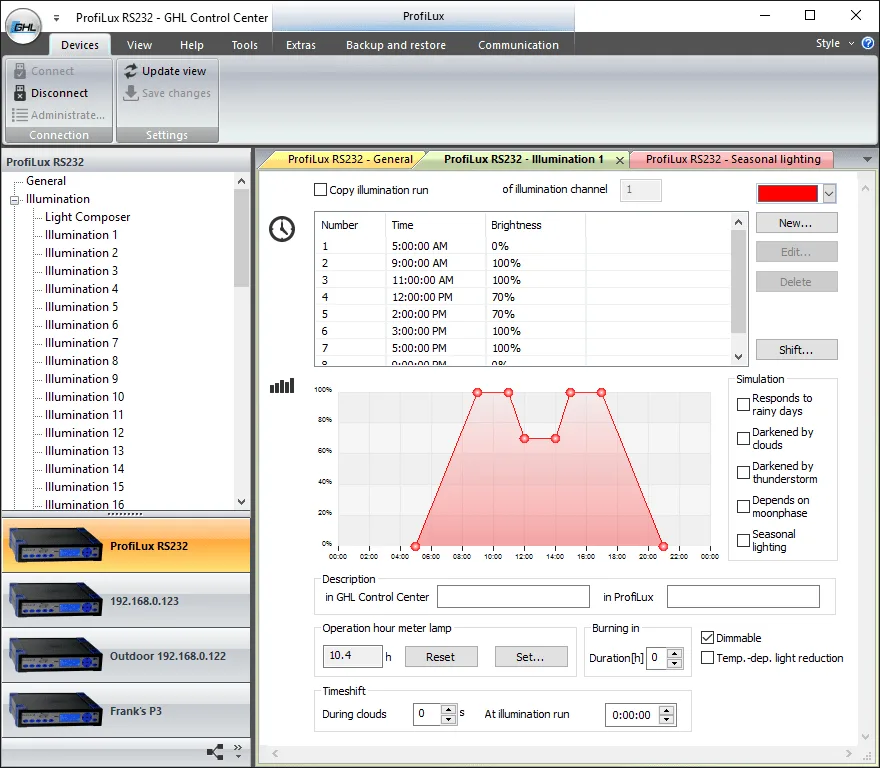Image resolution: width=880 pixels, height=768 pixels.
Task: Open the Backup and restore tab
Action: [396, 45]
